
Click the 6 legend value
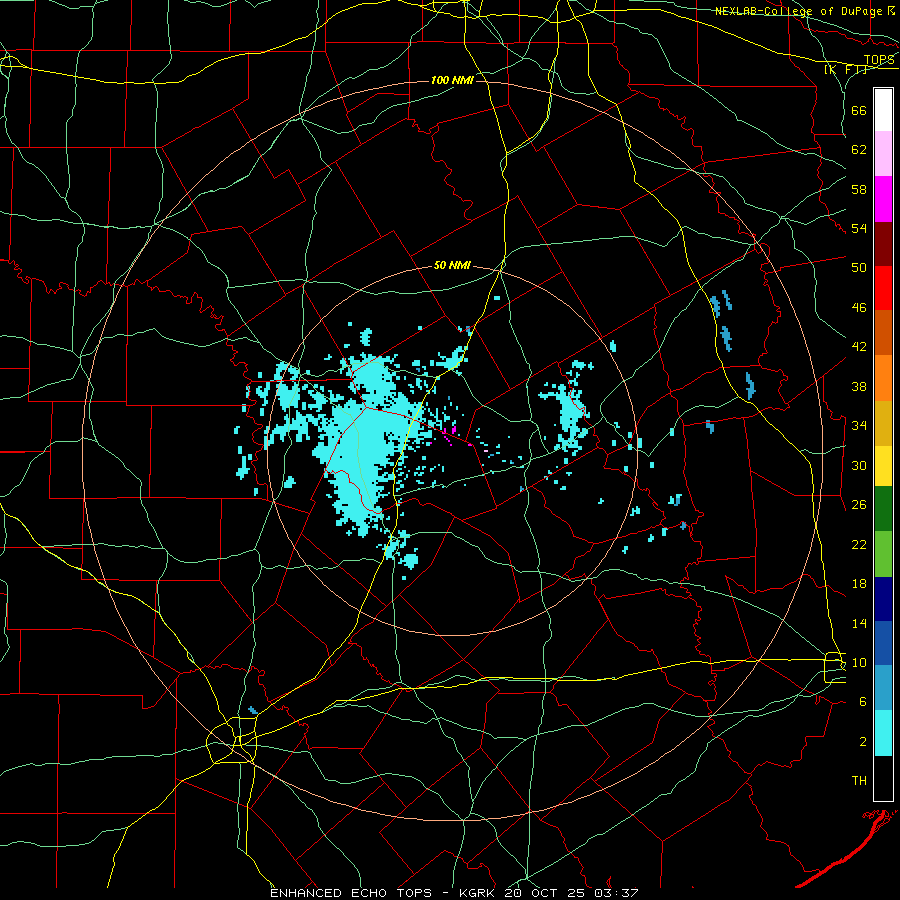(x=863, y=702)
